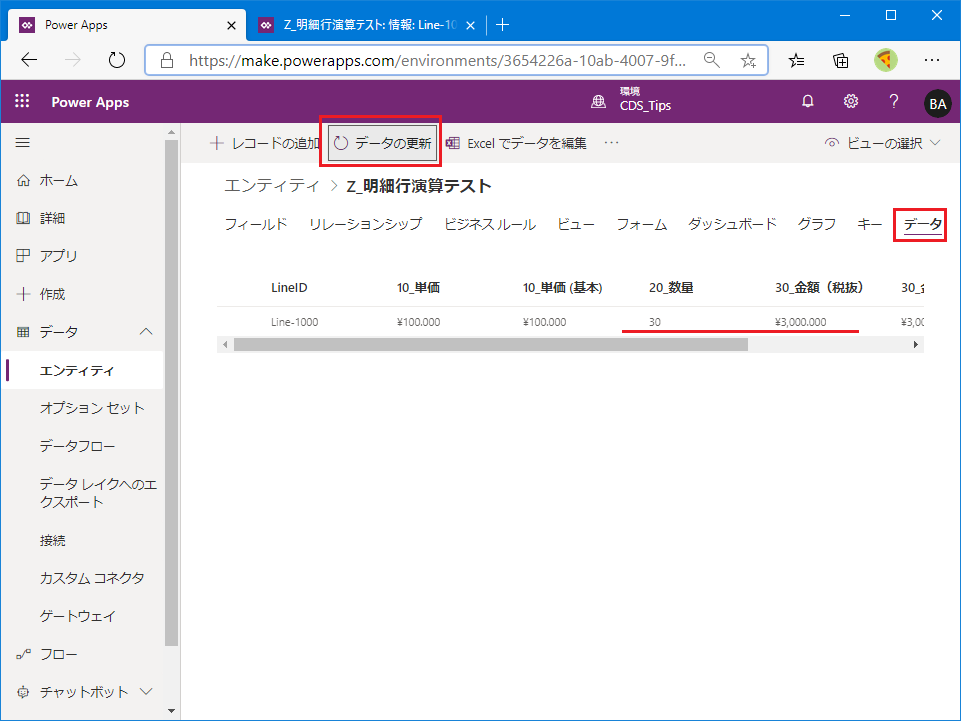The image size is (961, 721).
Task: Click the エンティティ breadcrumb link
Action: (x=272, y=186)
